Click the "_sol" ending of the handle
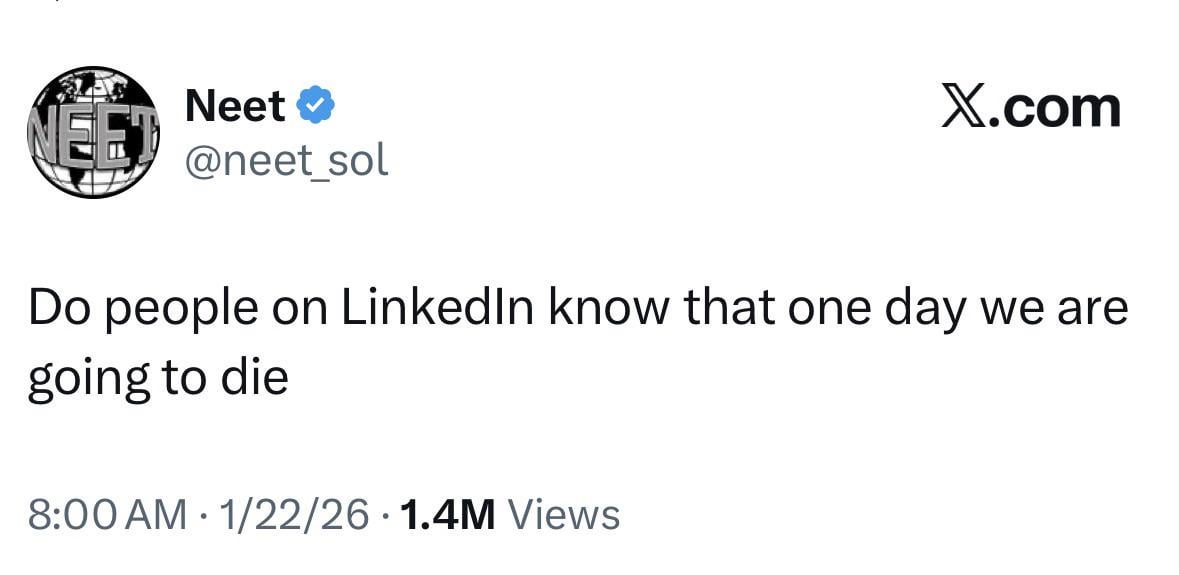This screenshot has width=1179, height=575. [356, 159]
